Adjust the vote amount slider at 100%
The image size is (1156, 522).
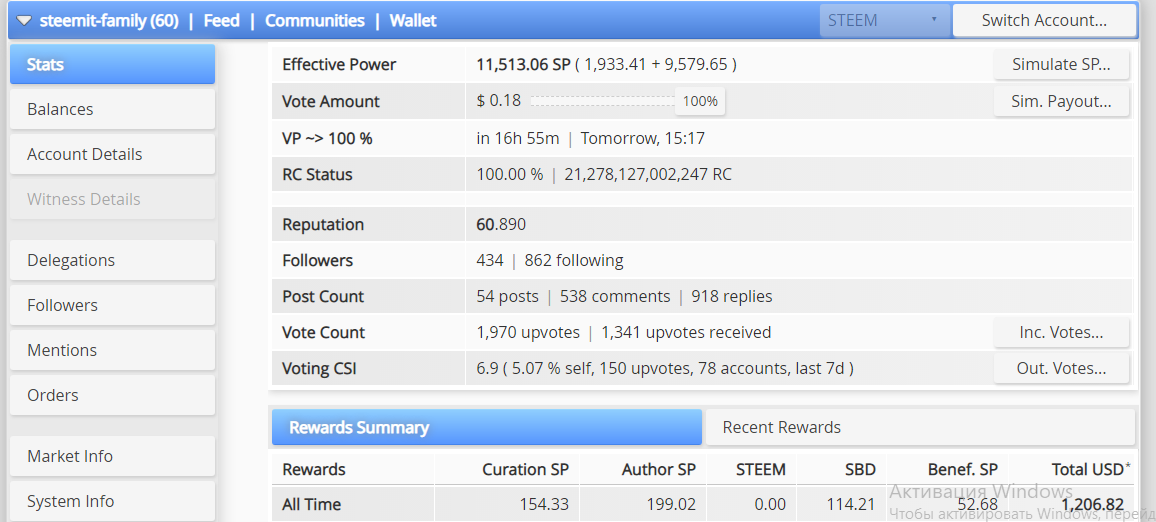[700, 101]
